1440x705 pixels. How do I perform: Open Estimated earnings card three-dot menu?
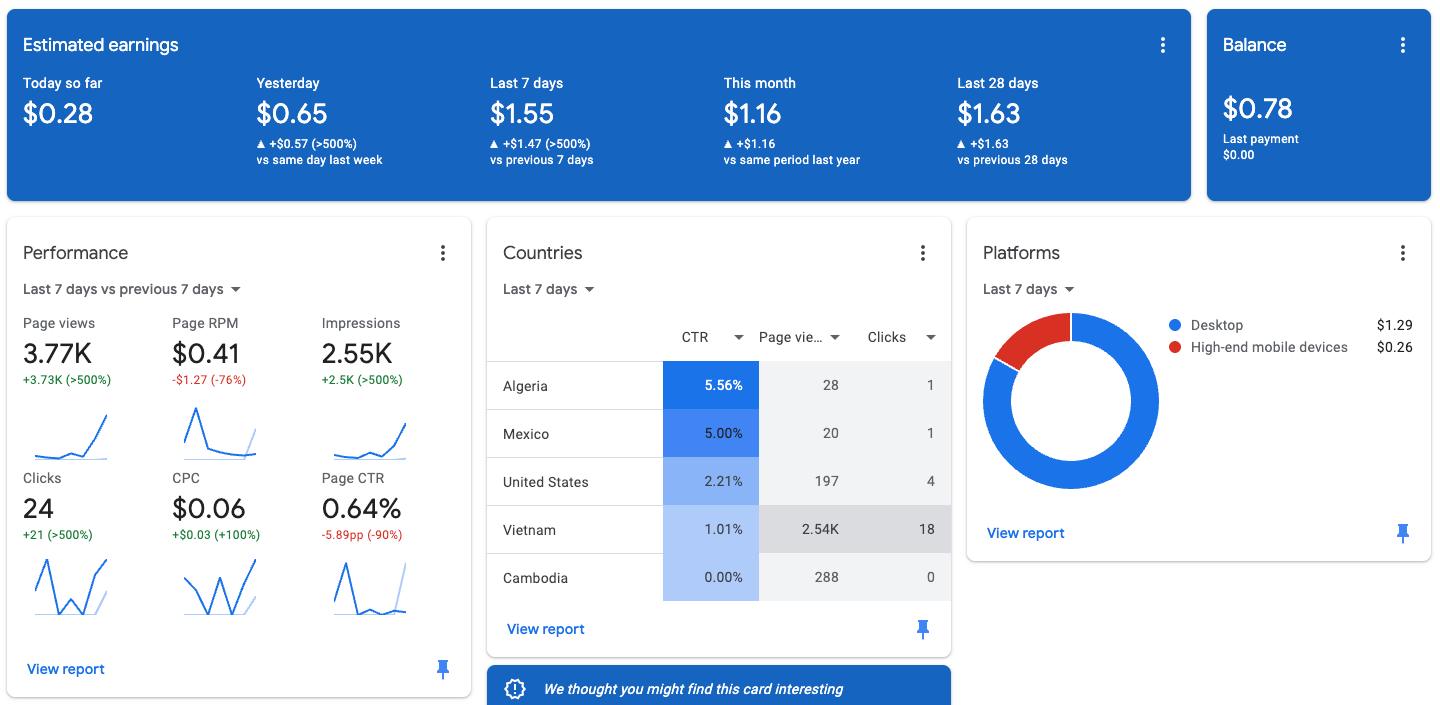[1162, 45]
